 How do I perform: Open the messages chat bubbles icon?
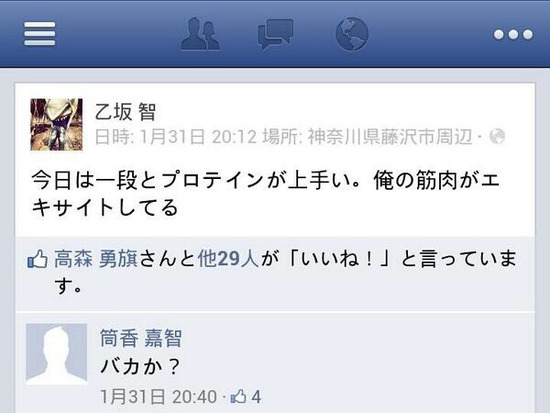pos(275,34)
